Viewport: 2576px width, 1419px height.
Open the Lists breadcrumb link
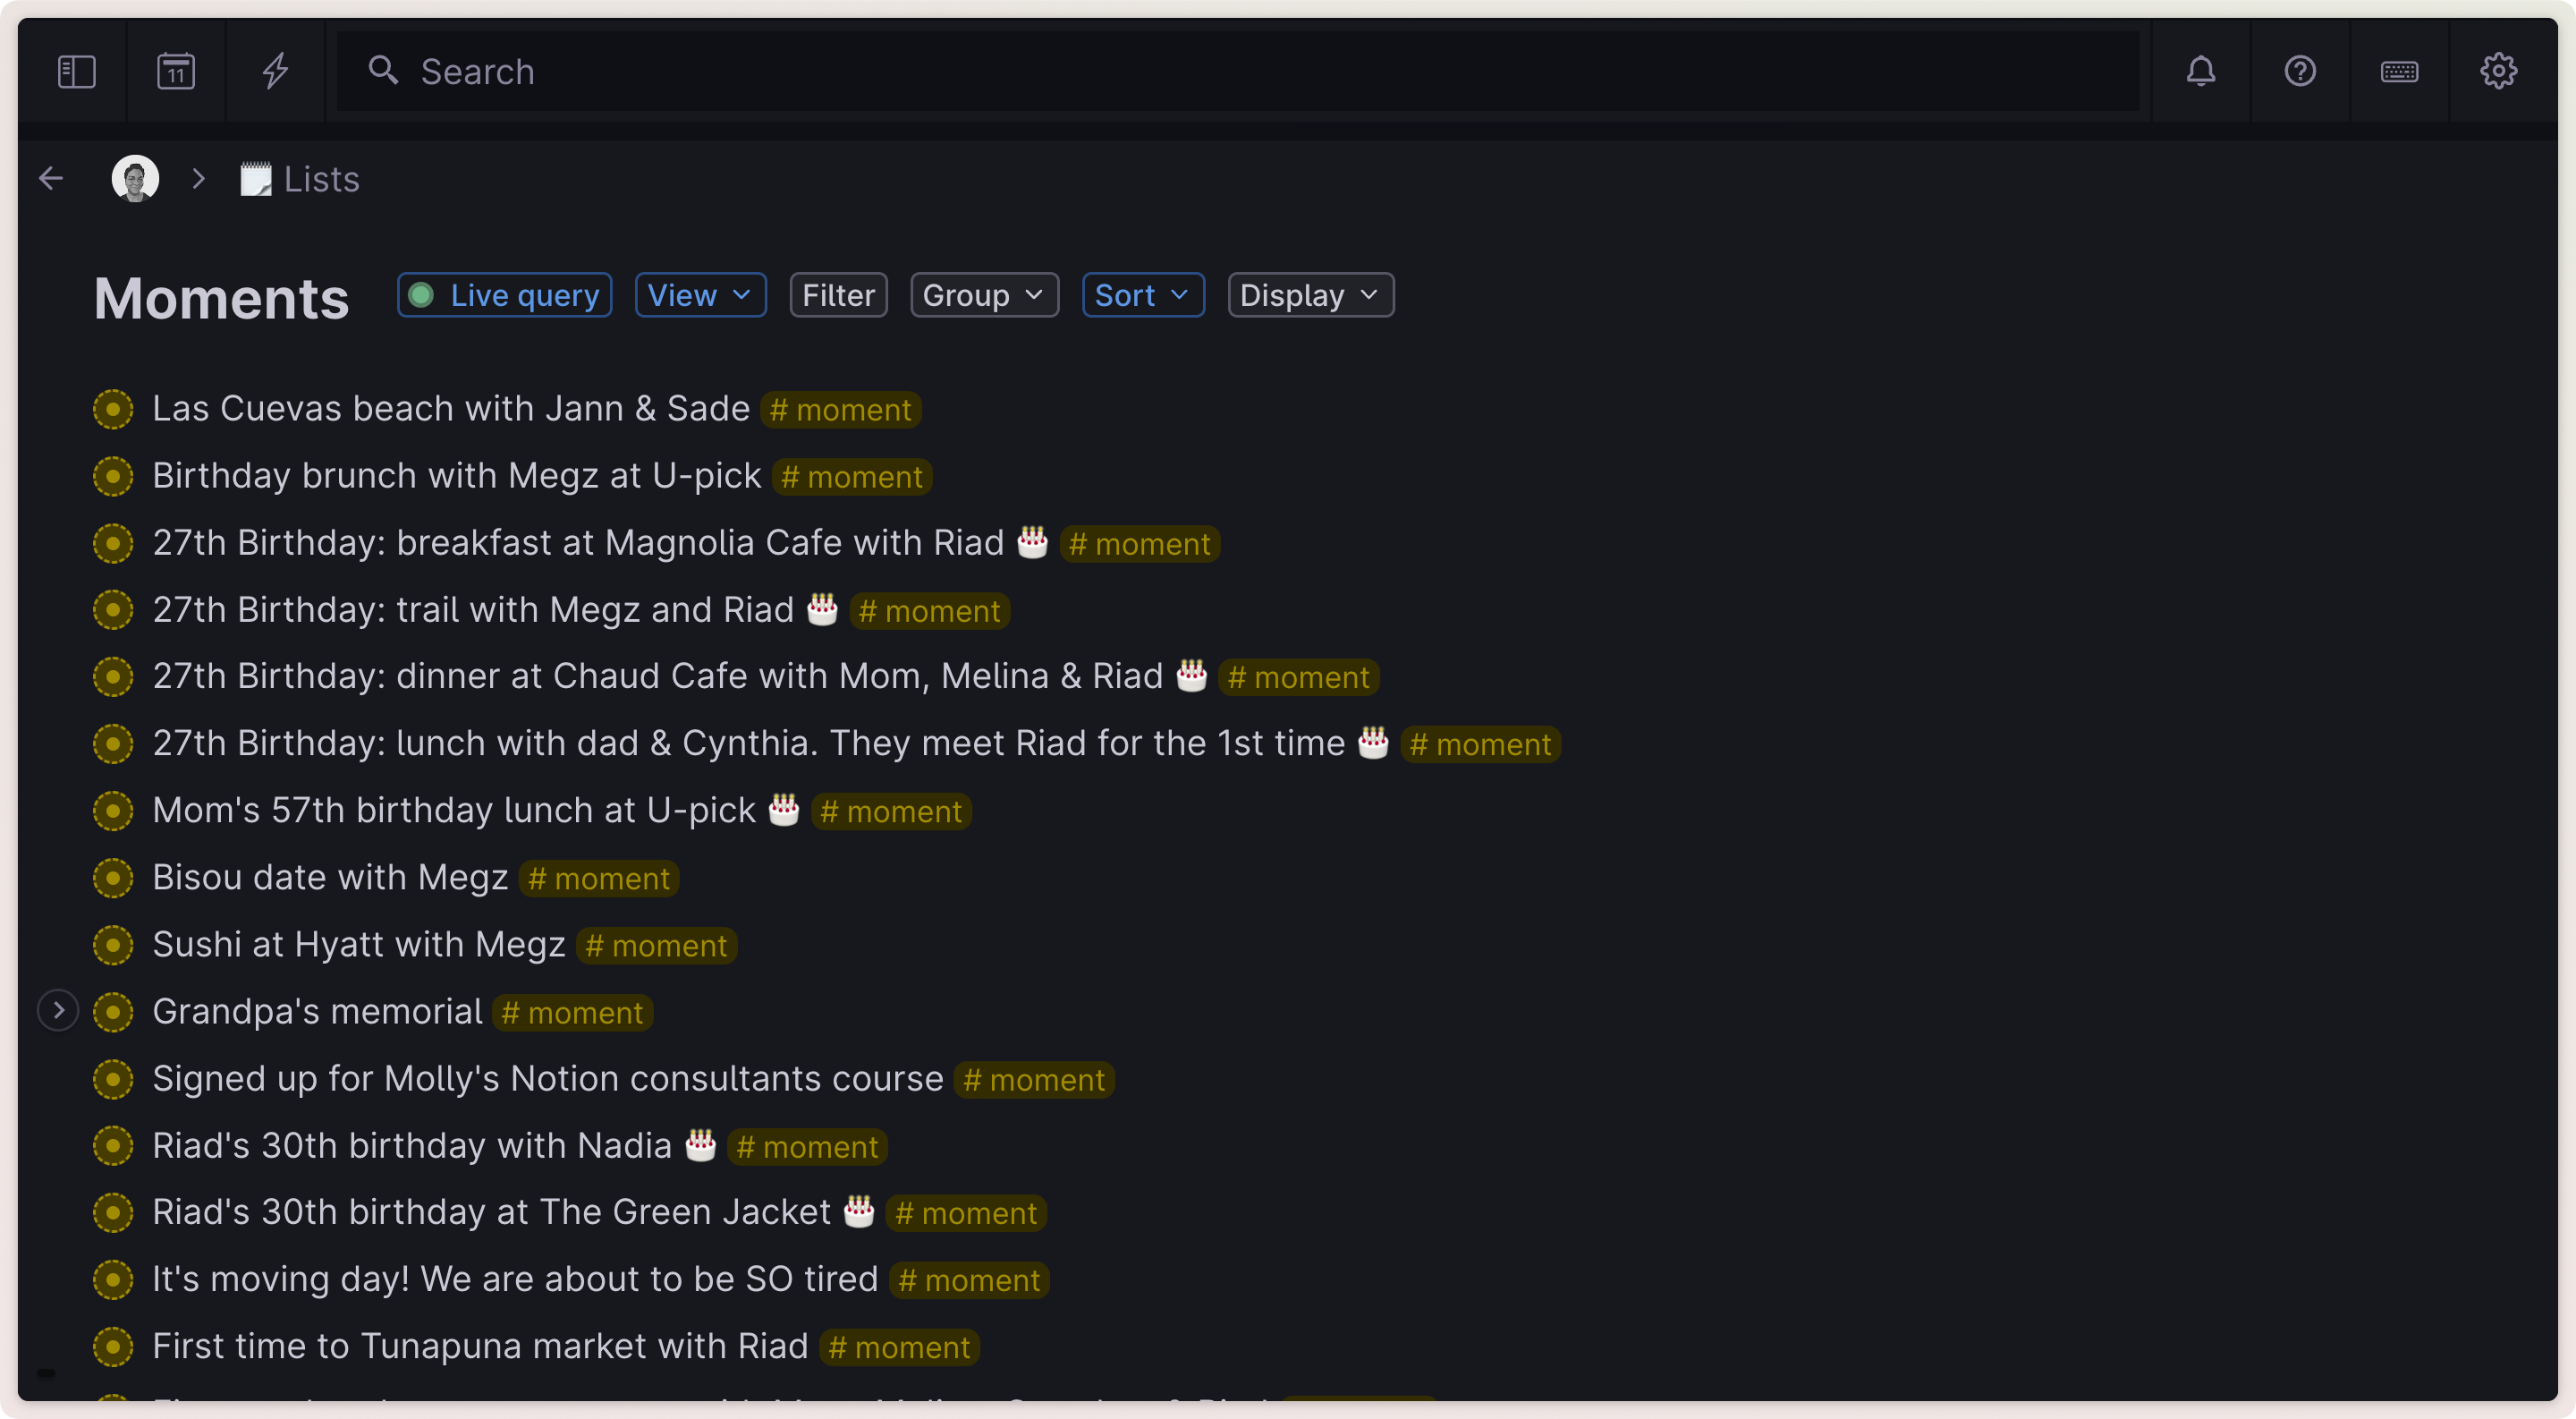click(320, 179)
